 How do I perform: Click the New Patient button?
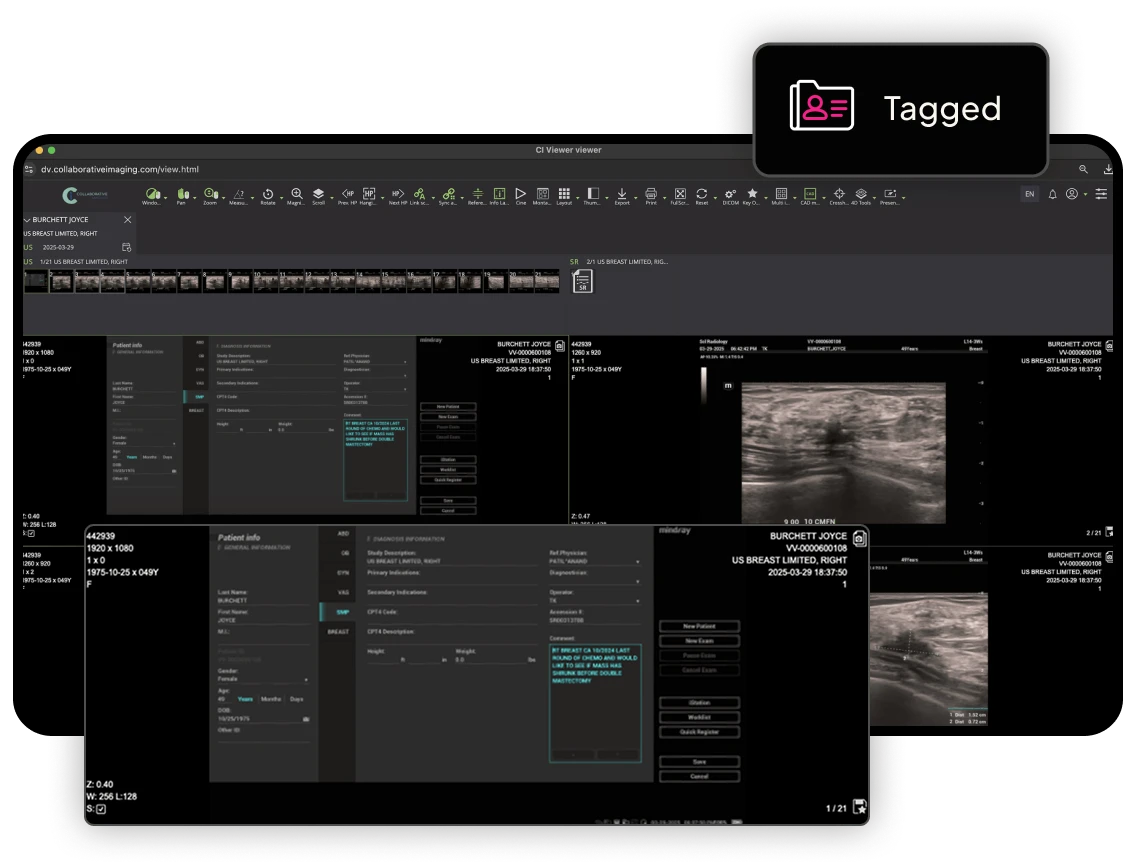699,626
